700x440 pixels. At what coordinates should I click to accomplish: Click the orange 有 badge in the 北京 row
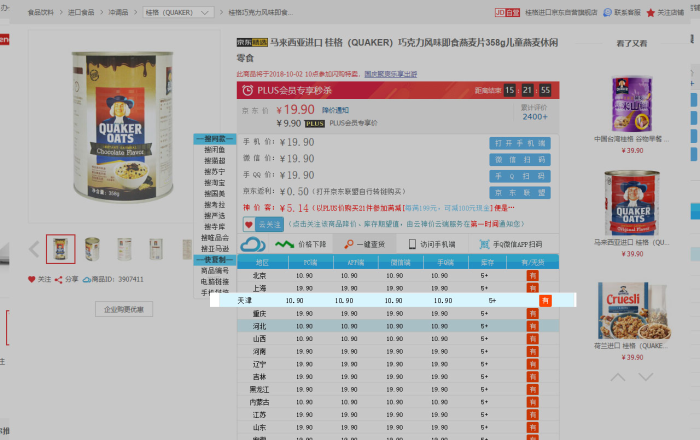click(533, 276)
